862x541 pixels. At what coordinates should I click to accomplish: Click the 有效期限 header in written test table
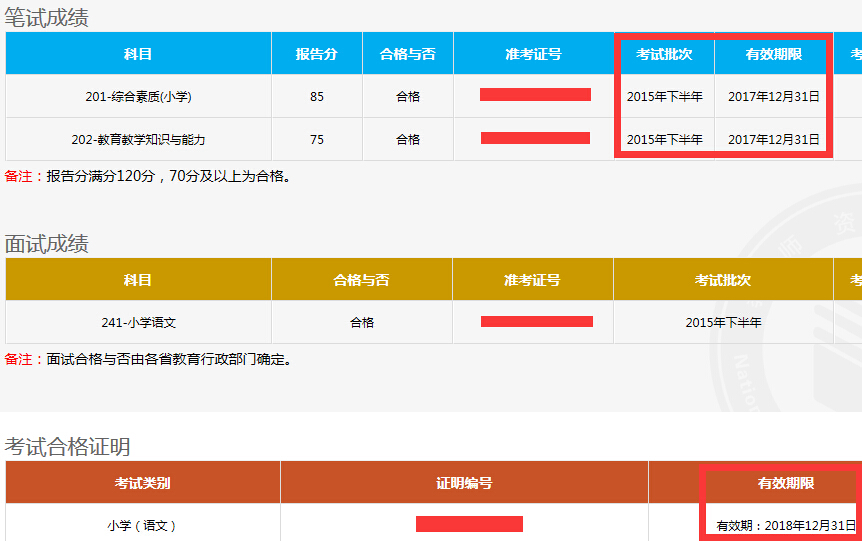(773, 54)
